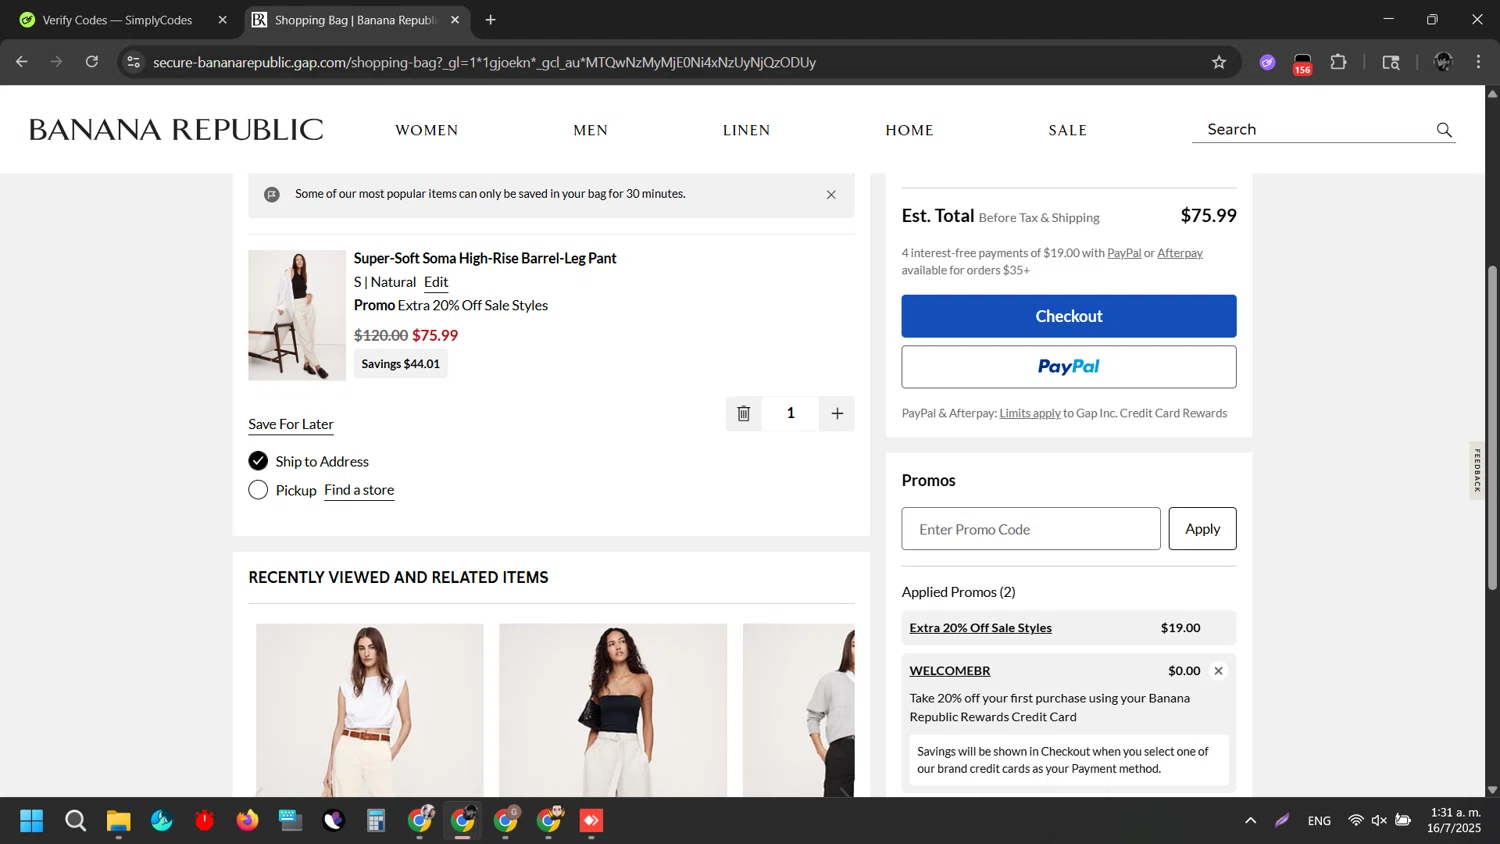Focus the Enter Promo Code field
The height and width of the screenshot is (844, 1500).
(x=1031, y=529)
